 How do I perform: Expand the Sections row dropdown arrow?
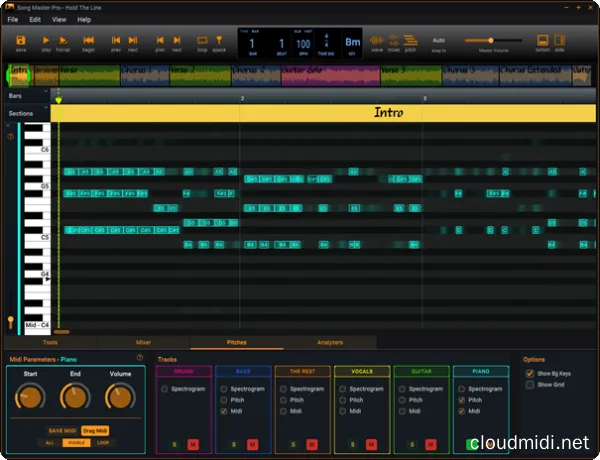(46, 108)
